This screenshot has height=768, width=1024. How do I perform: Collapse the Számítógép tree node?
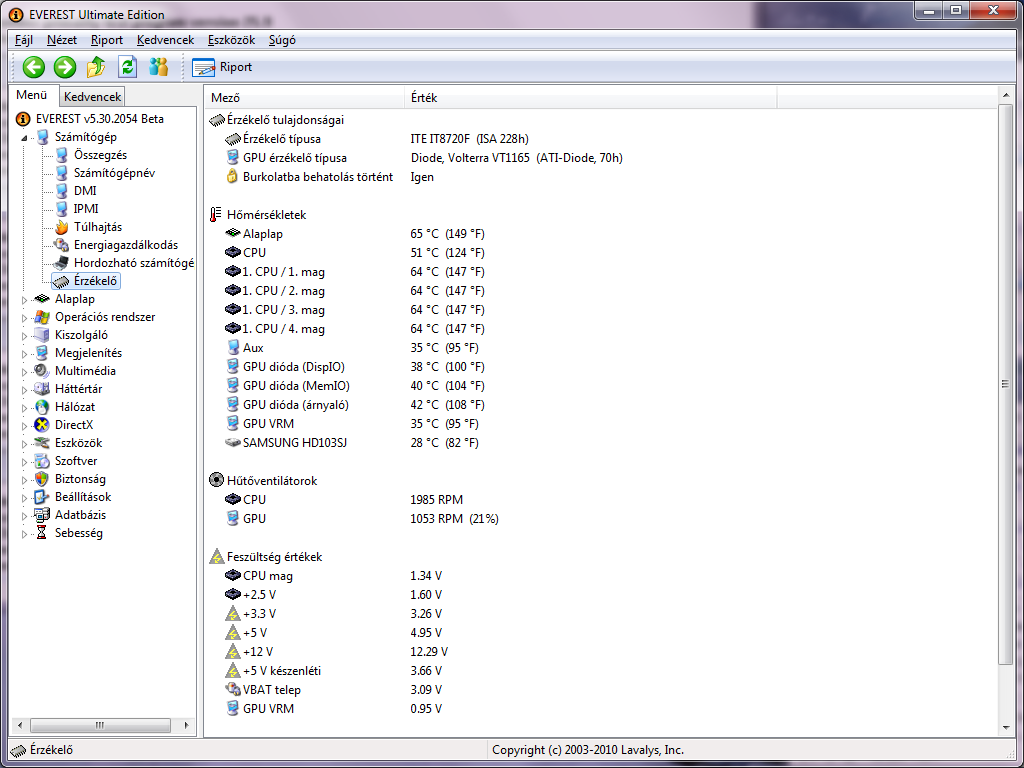(25, 138)
